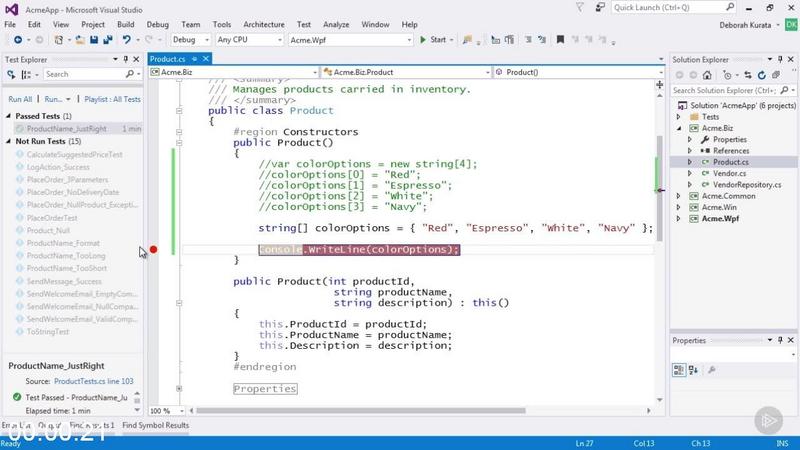Open the Analyze menu
Screen dimensions: 800x450
tap(336, 24)
